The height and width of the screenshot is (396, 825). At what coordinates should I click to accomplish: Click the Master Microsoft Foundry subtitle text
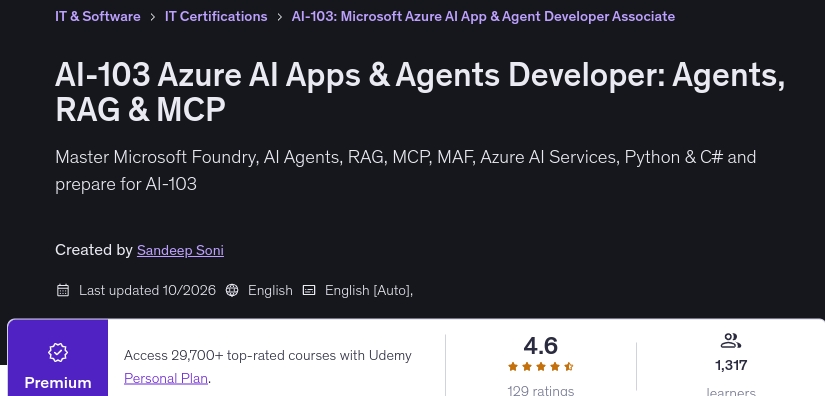(406, 170)
